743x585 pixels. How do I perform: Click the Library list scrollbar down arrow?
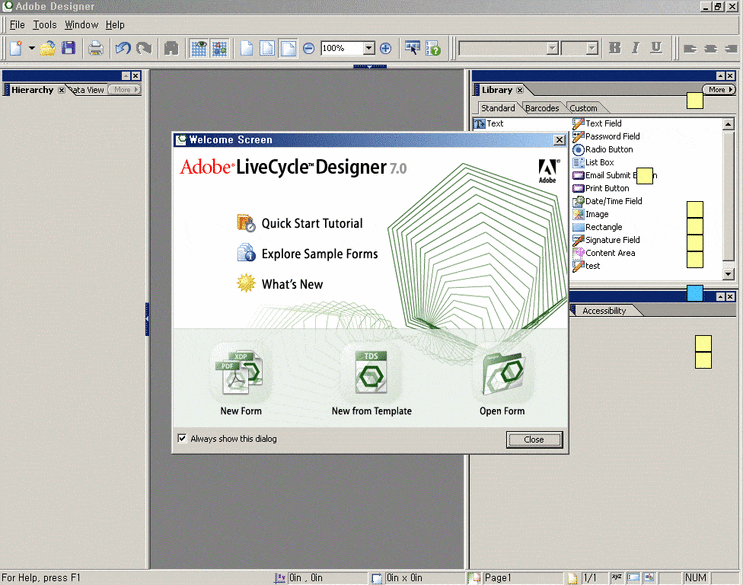(x=728, y=274)
